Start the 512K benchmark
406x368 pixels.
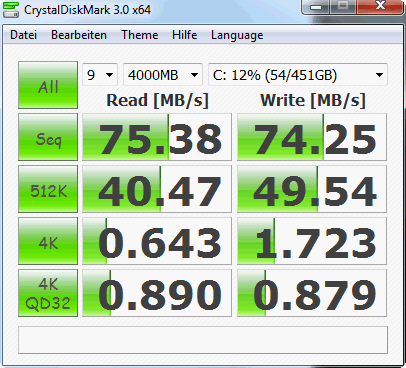tap(48, 189)
